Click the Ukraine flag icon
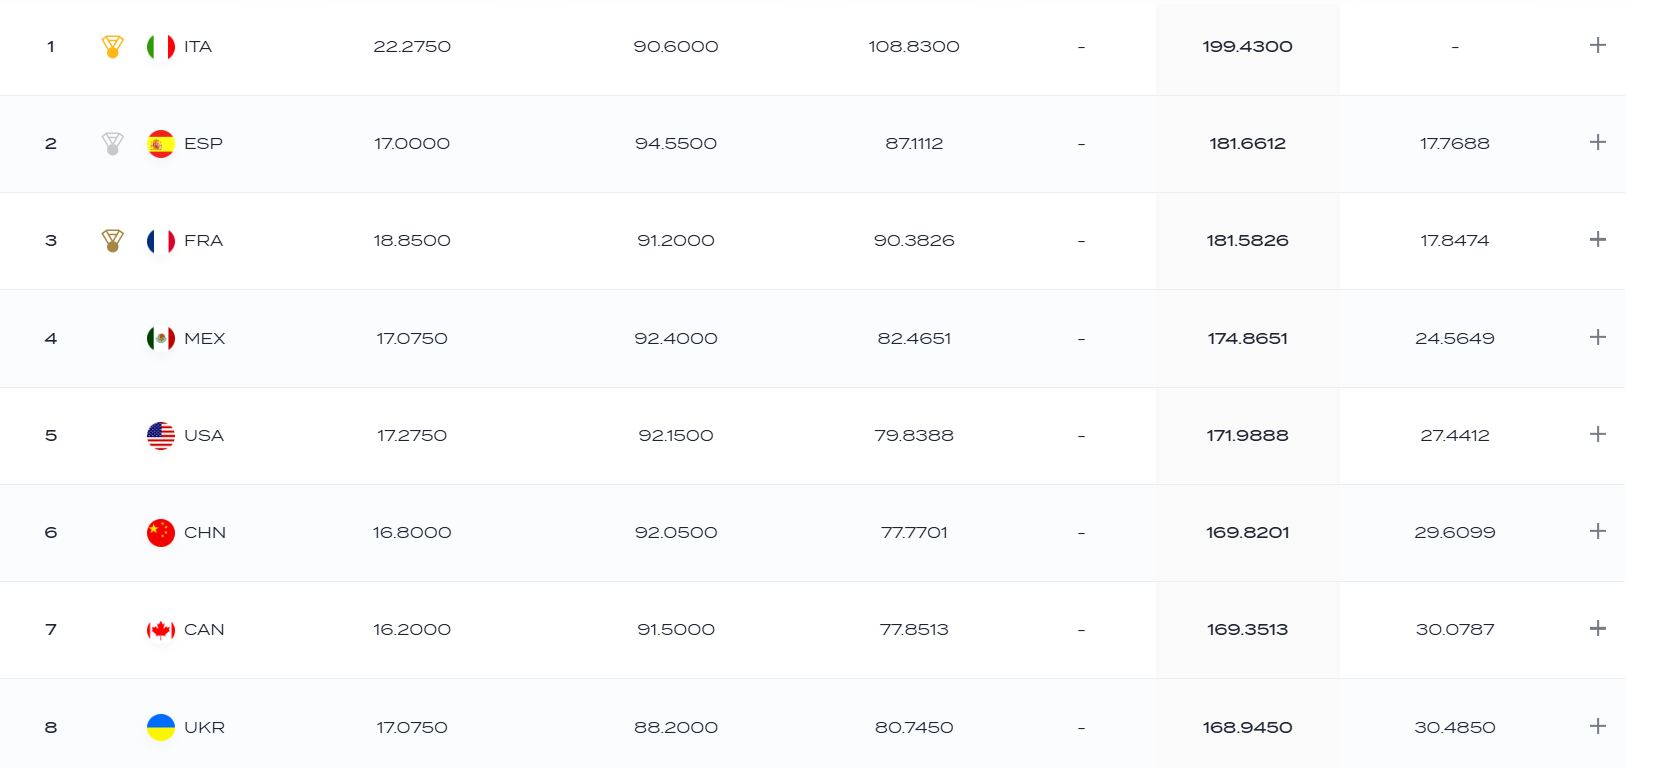This screenshot has height=768, width=1677. 161,727
